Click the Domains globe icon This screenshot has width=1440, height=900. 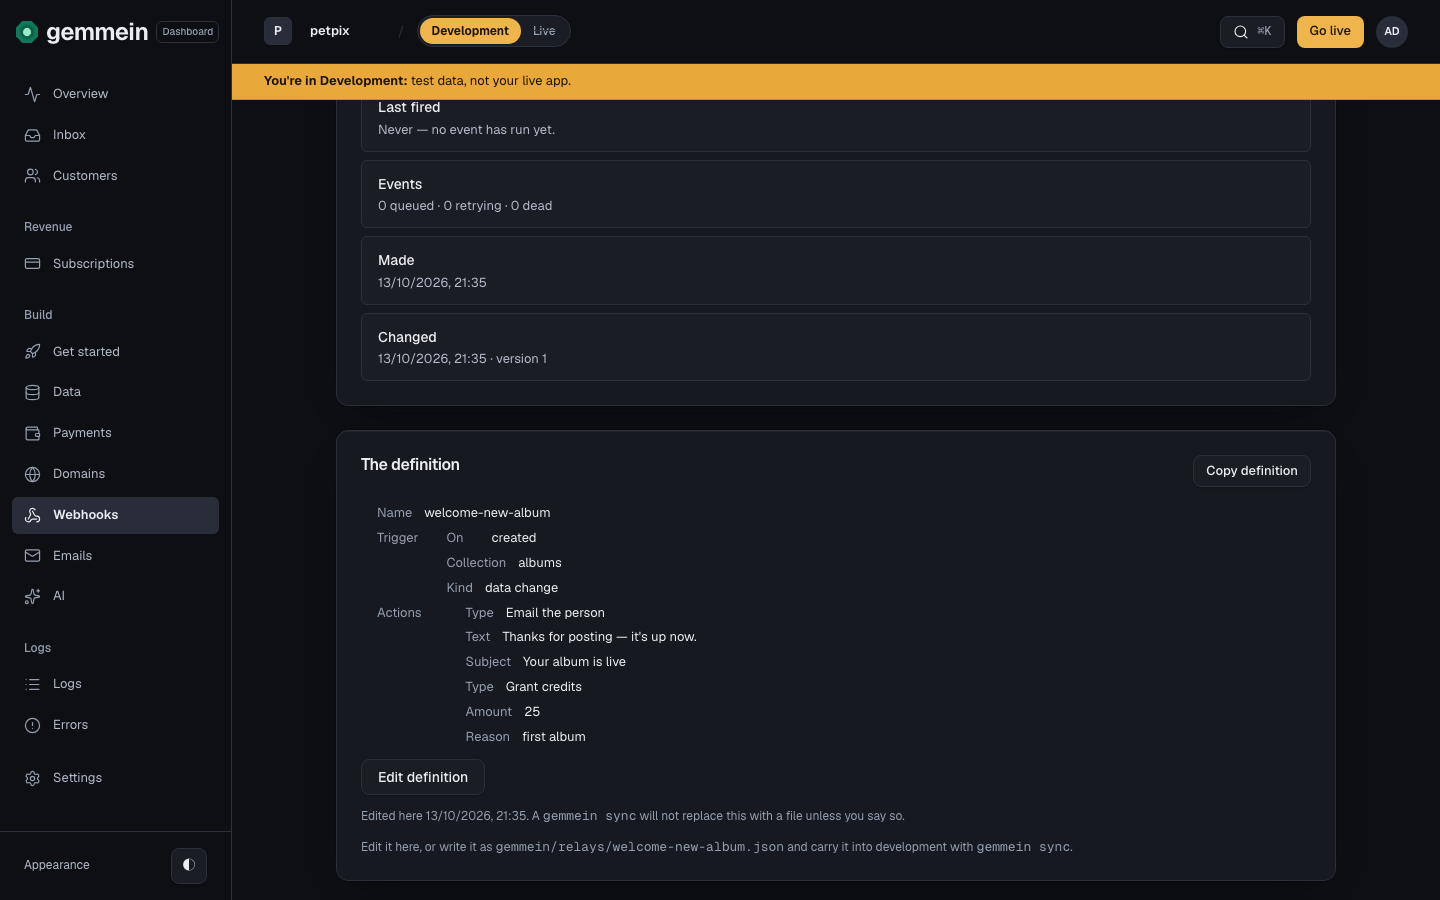pyautogui.click(x=33, y=474)
